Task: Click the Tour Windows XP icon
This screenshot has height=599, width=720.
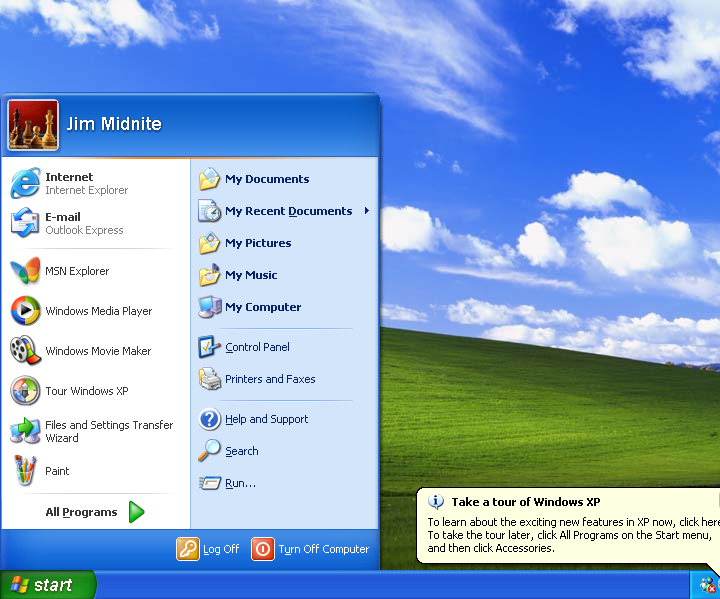Action: click(25, 390)
